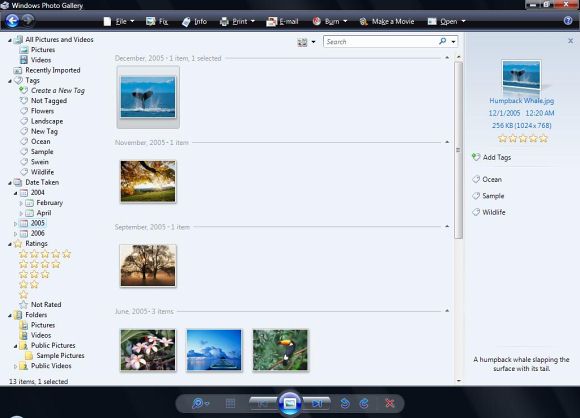580x418 pixels.
Task: Select the Flowers tag
Action: click(42, 111)
